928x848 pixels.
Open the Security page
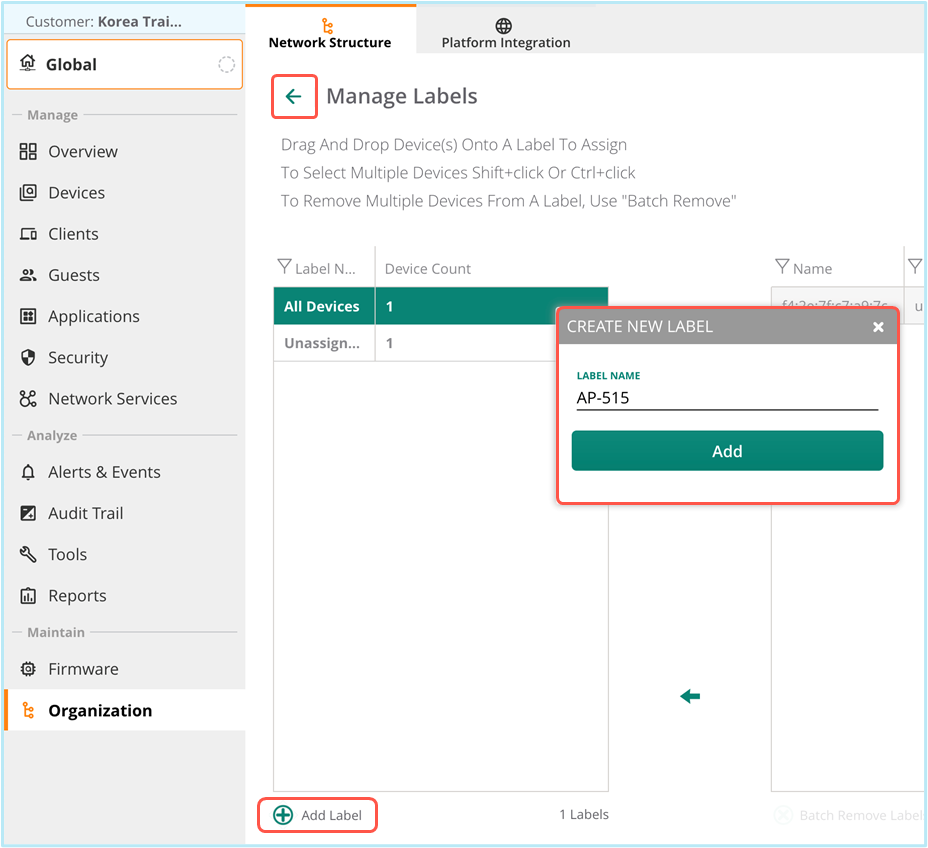click(77, 358)
